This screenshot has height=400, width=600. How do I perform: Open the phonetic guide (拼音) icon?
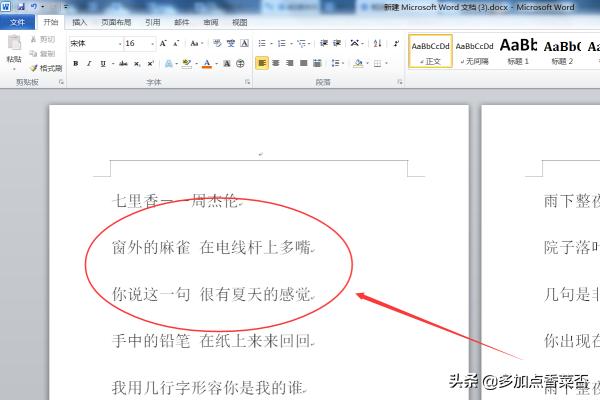[231, 43]
